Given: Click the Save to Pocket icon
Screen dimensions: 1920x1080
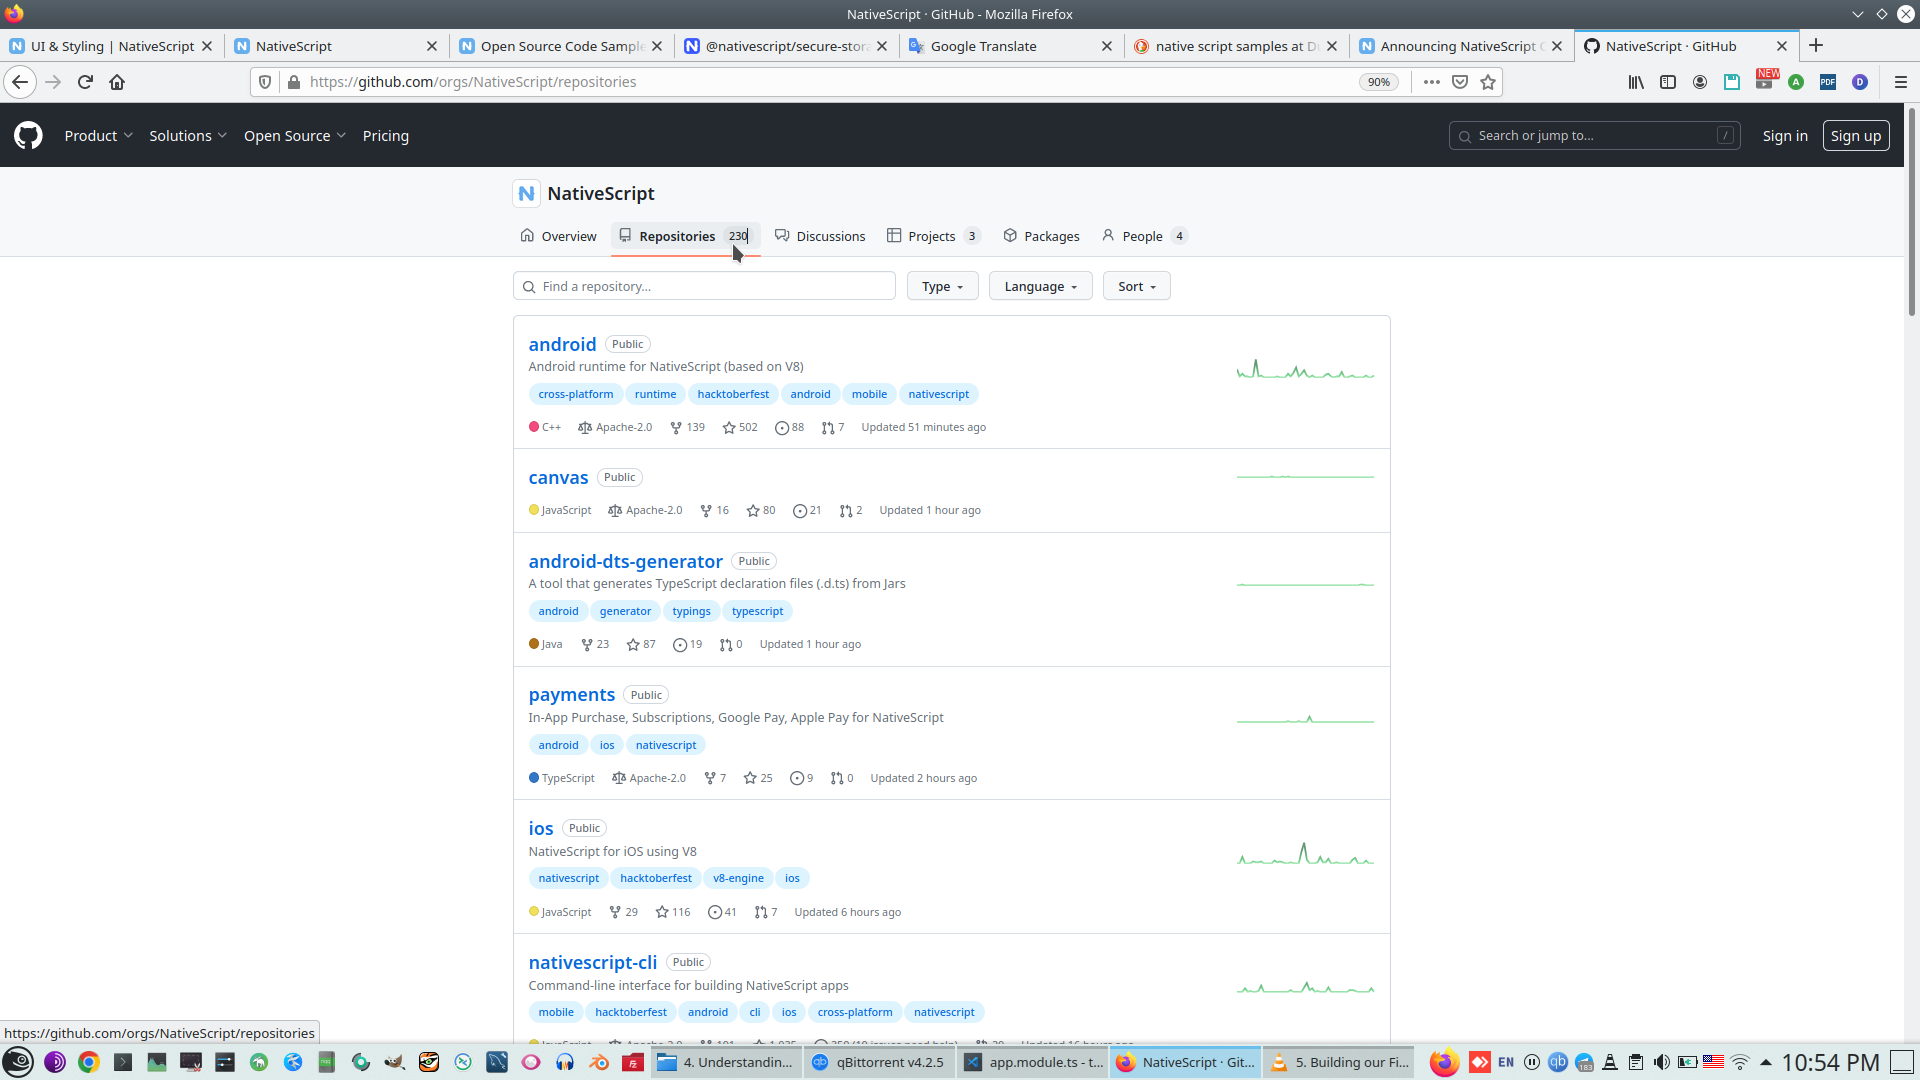Looking at the screenshot, I should [x=1460, y=82].
